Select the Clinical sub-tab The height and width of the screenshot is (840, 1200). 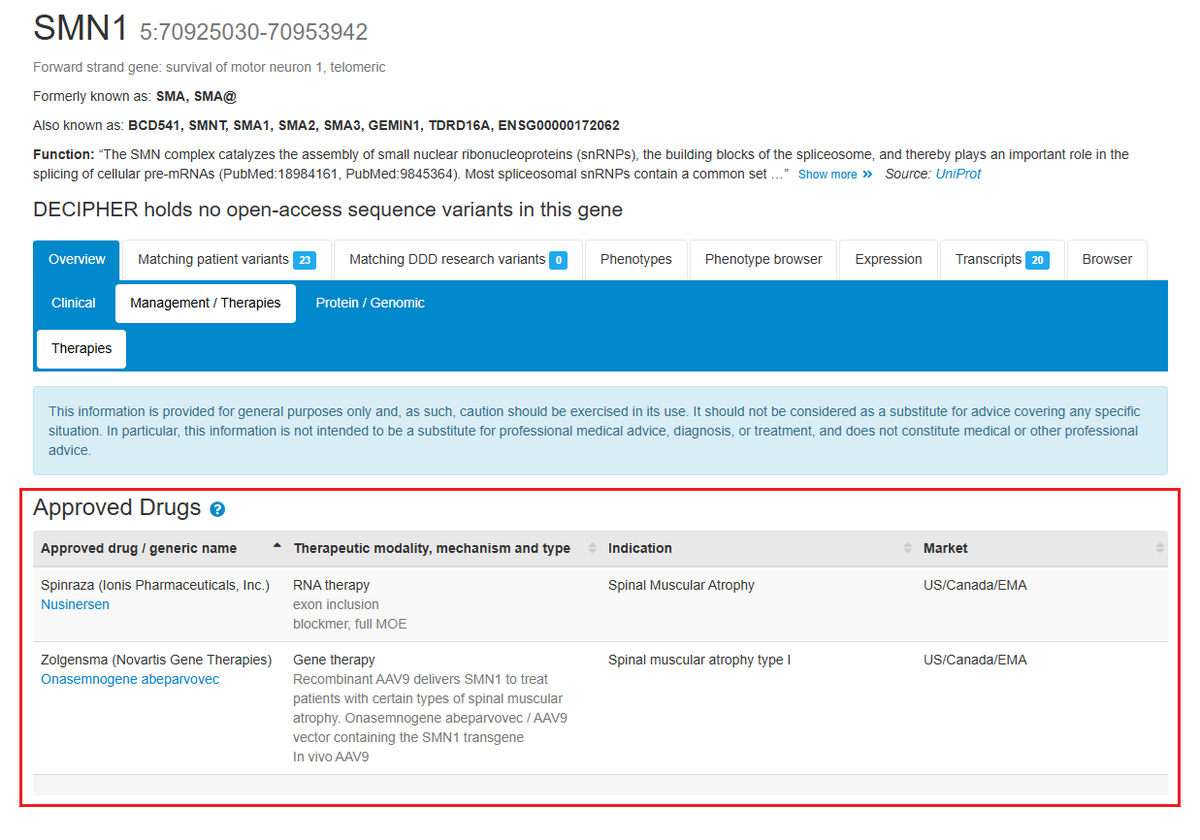[x=74, y=303]
